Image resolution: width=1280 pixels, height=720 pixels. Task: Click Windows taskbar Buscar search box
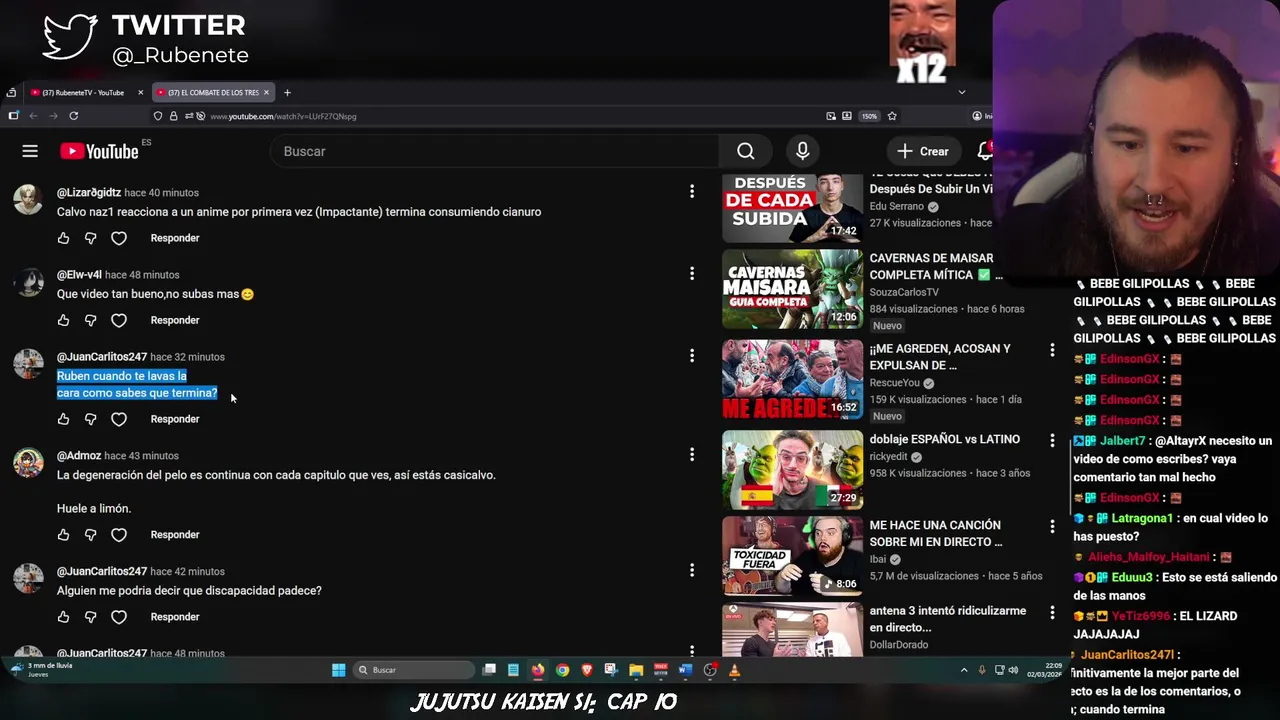[x=413, y=670]
